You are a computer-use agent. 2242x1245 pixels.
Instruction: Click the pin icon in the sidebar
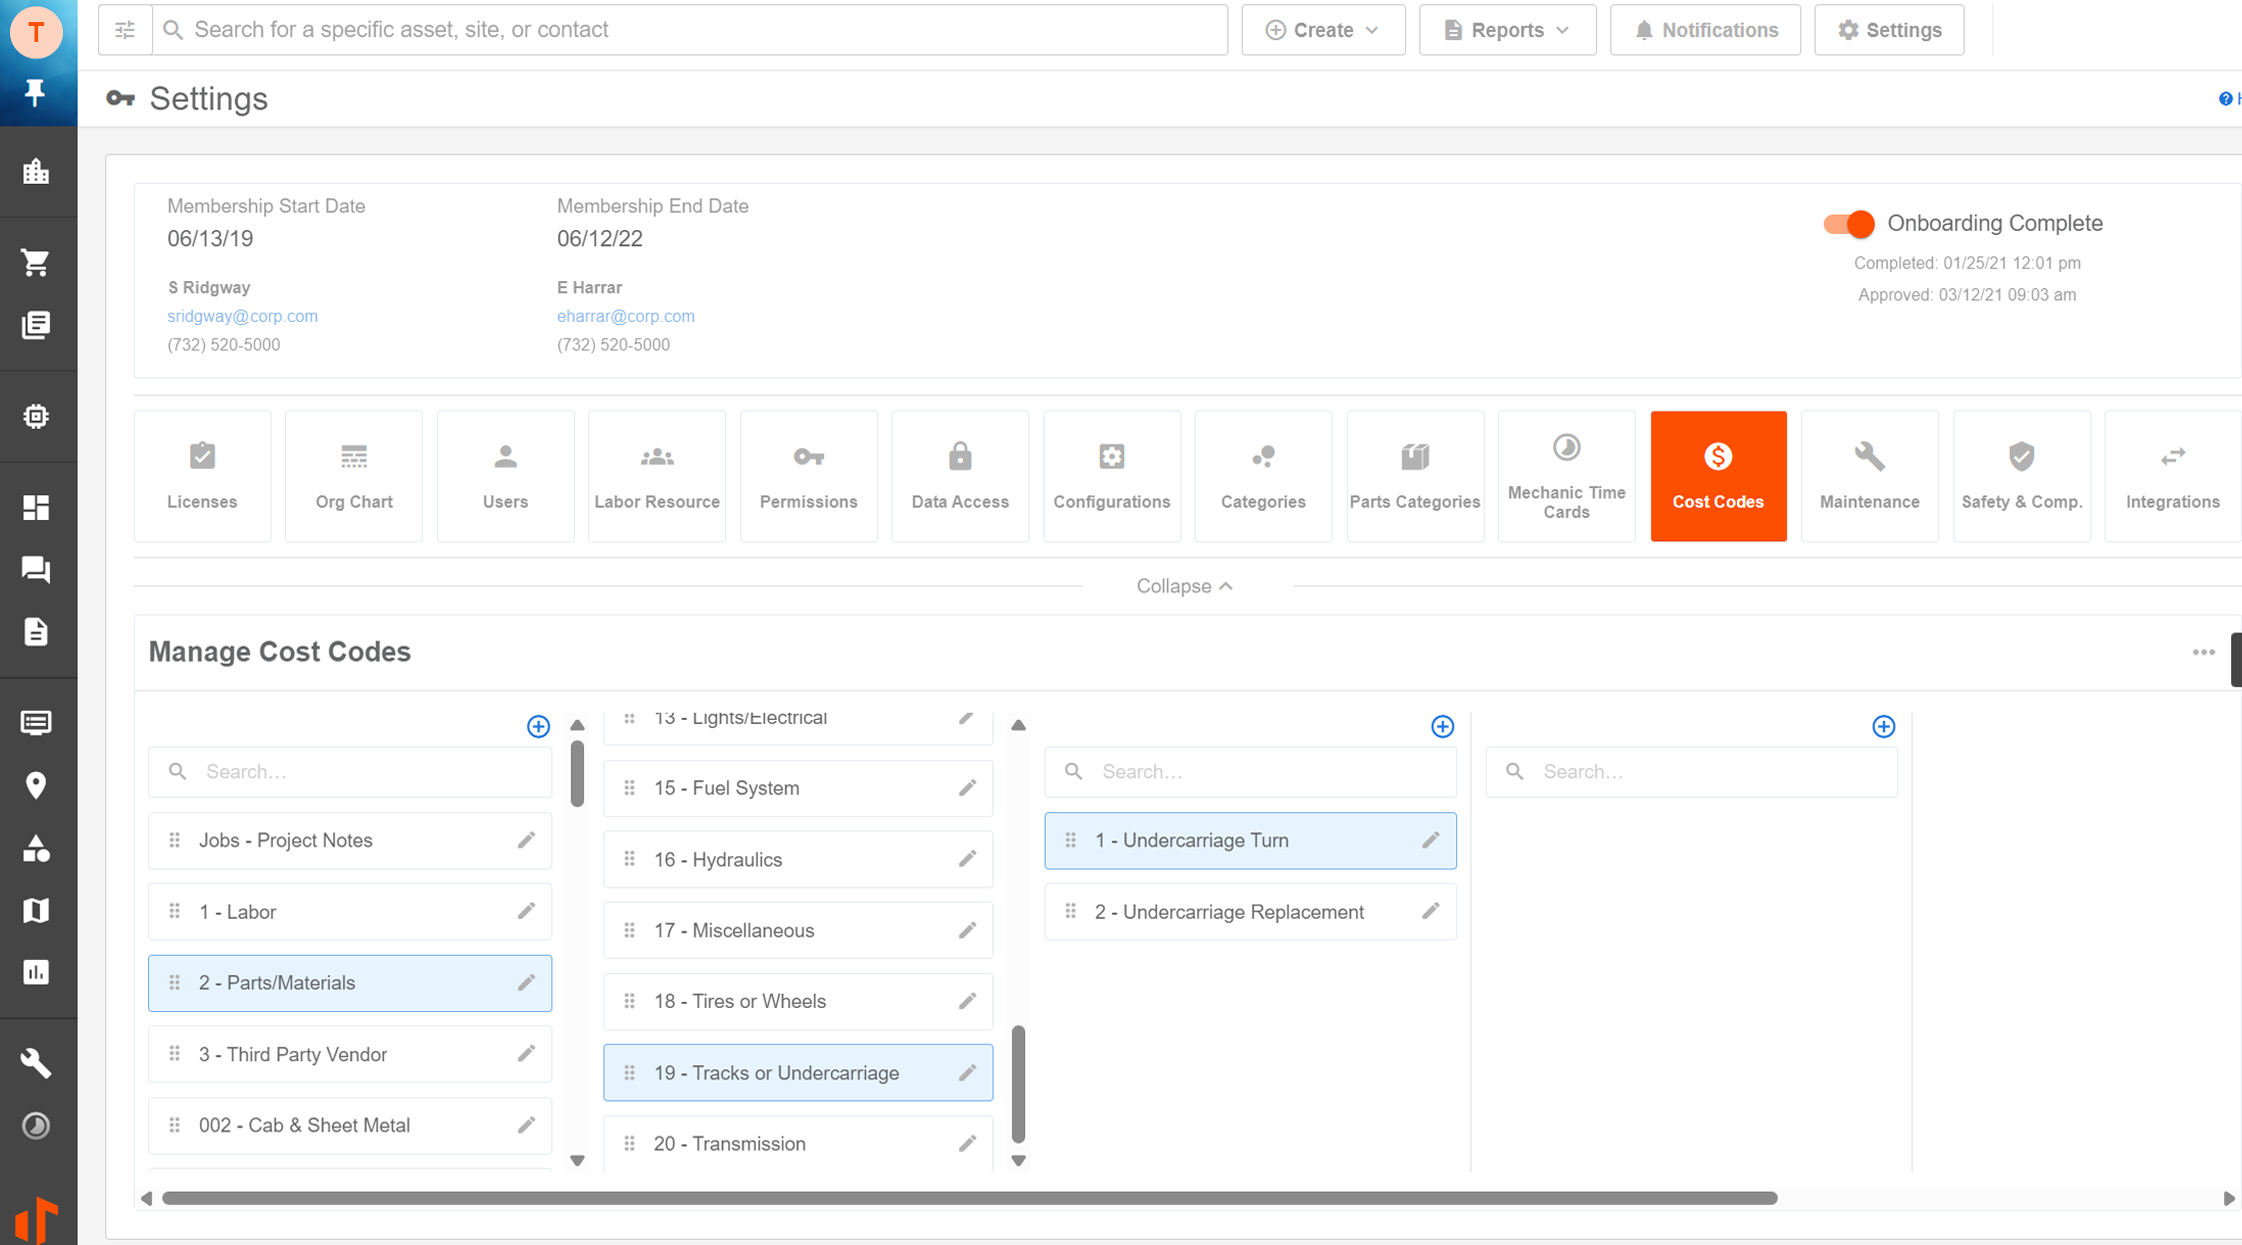pos(36,92)
